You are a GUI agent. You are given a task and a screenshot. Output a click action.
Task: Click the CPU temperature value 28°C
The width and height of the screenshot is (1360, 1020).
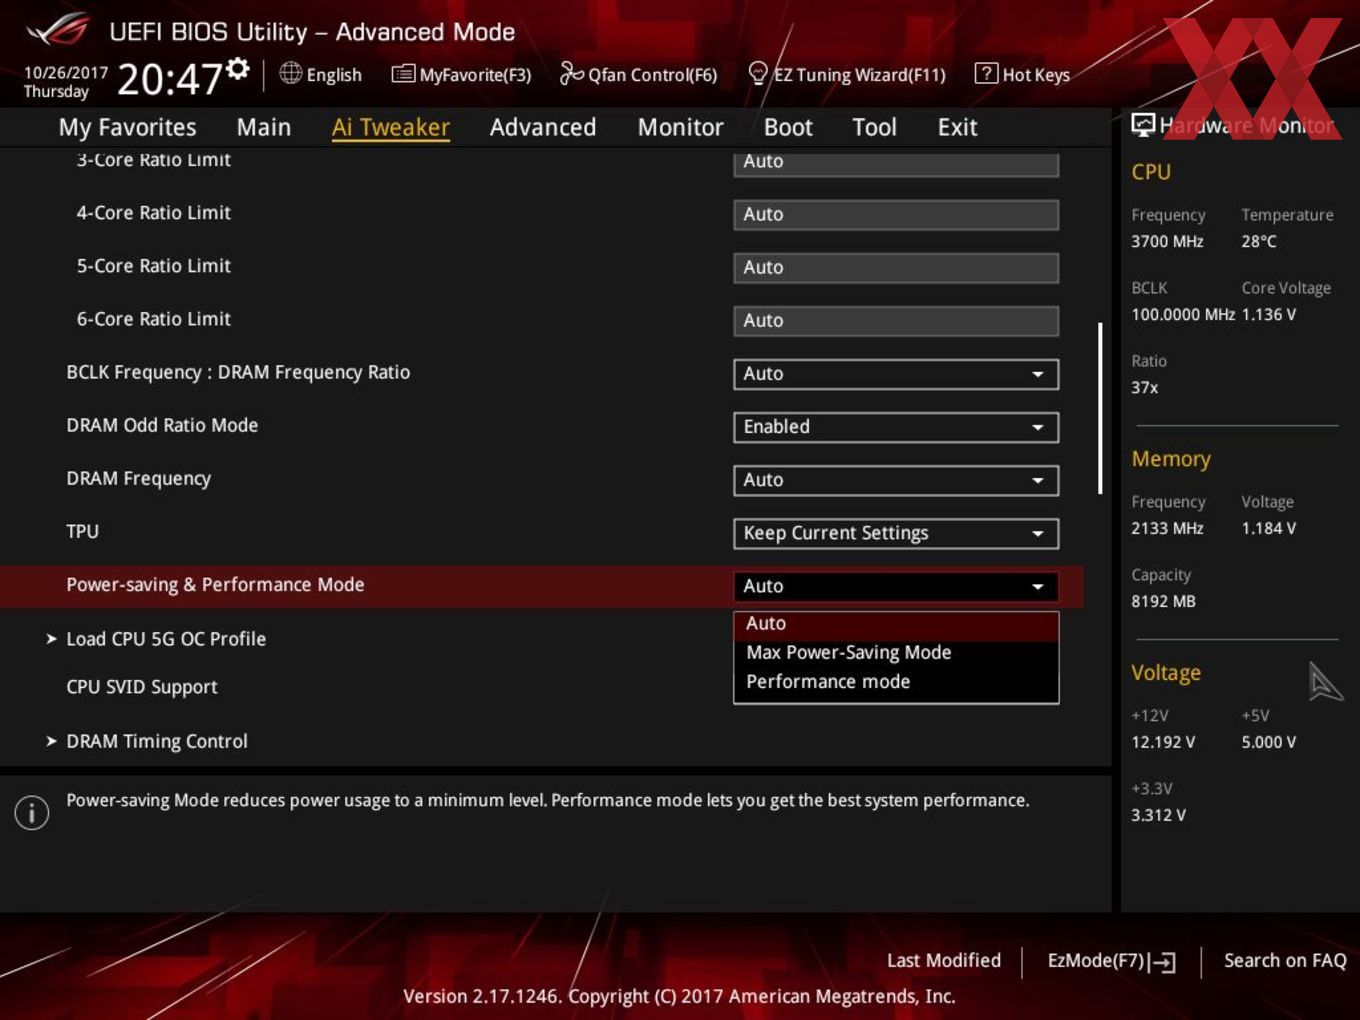[x=1259, y=242]
